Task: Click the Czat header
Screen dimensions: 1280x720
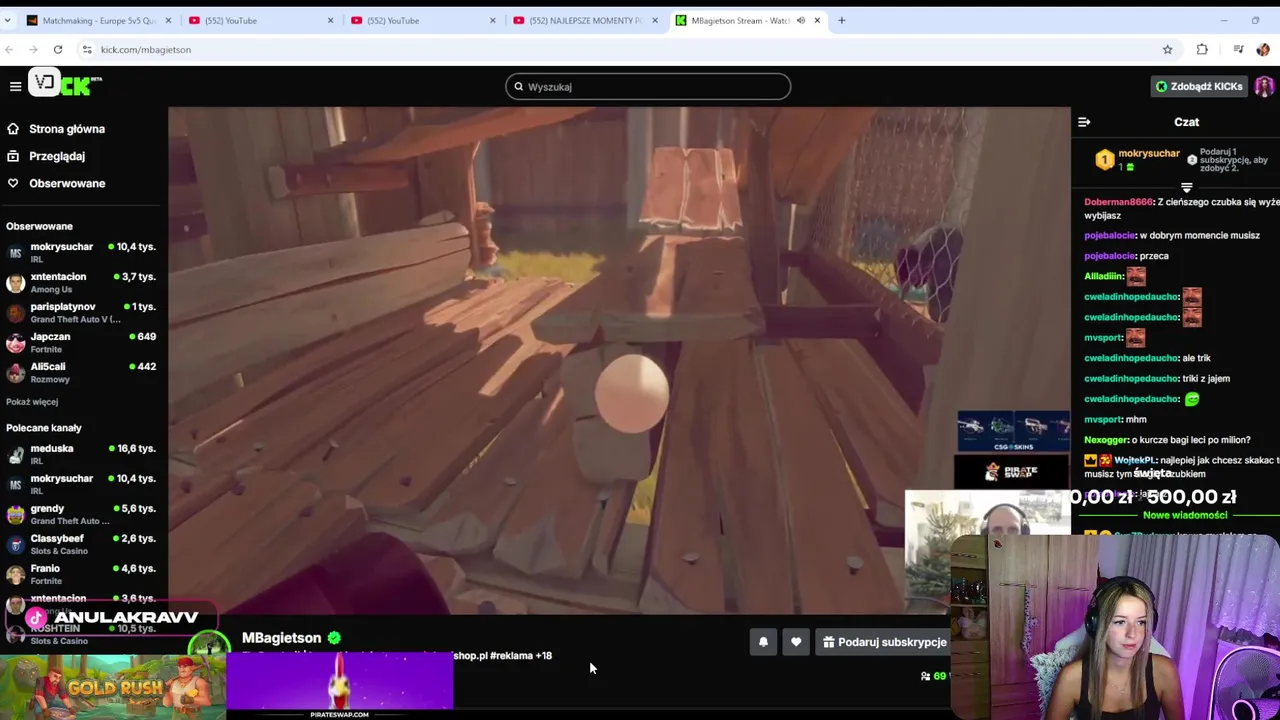Action: tap(1186, 122)
